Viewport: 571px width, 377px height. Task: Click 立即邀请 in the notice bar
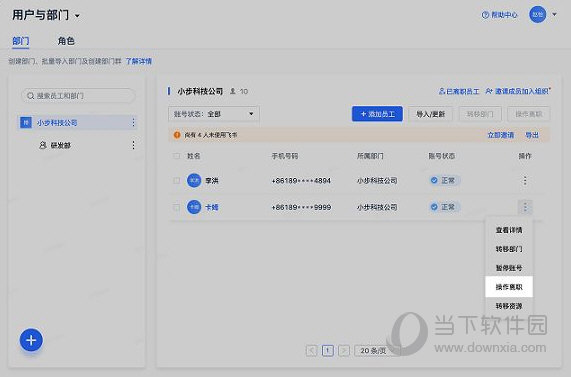(500, 135)
